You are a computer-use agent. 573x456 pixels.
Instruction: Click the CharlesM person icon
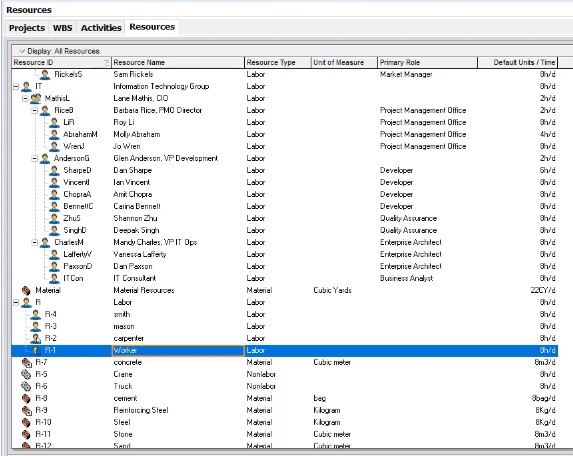[x=45, y=243]
